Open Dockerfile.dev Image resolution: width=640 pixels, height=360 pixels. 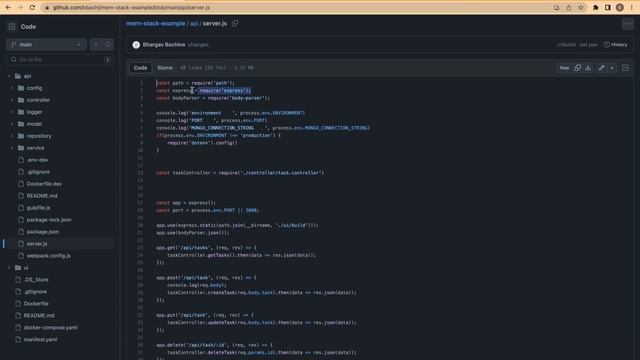[x=44, y=184]
